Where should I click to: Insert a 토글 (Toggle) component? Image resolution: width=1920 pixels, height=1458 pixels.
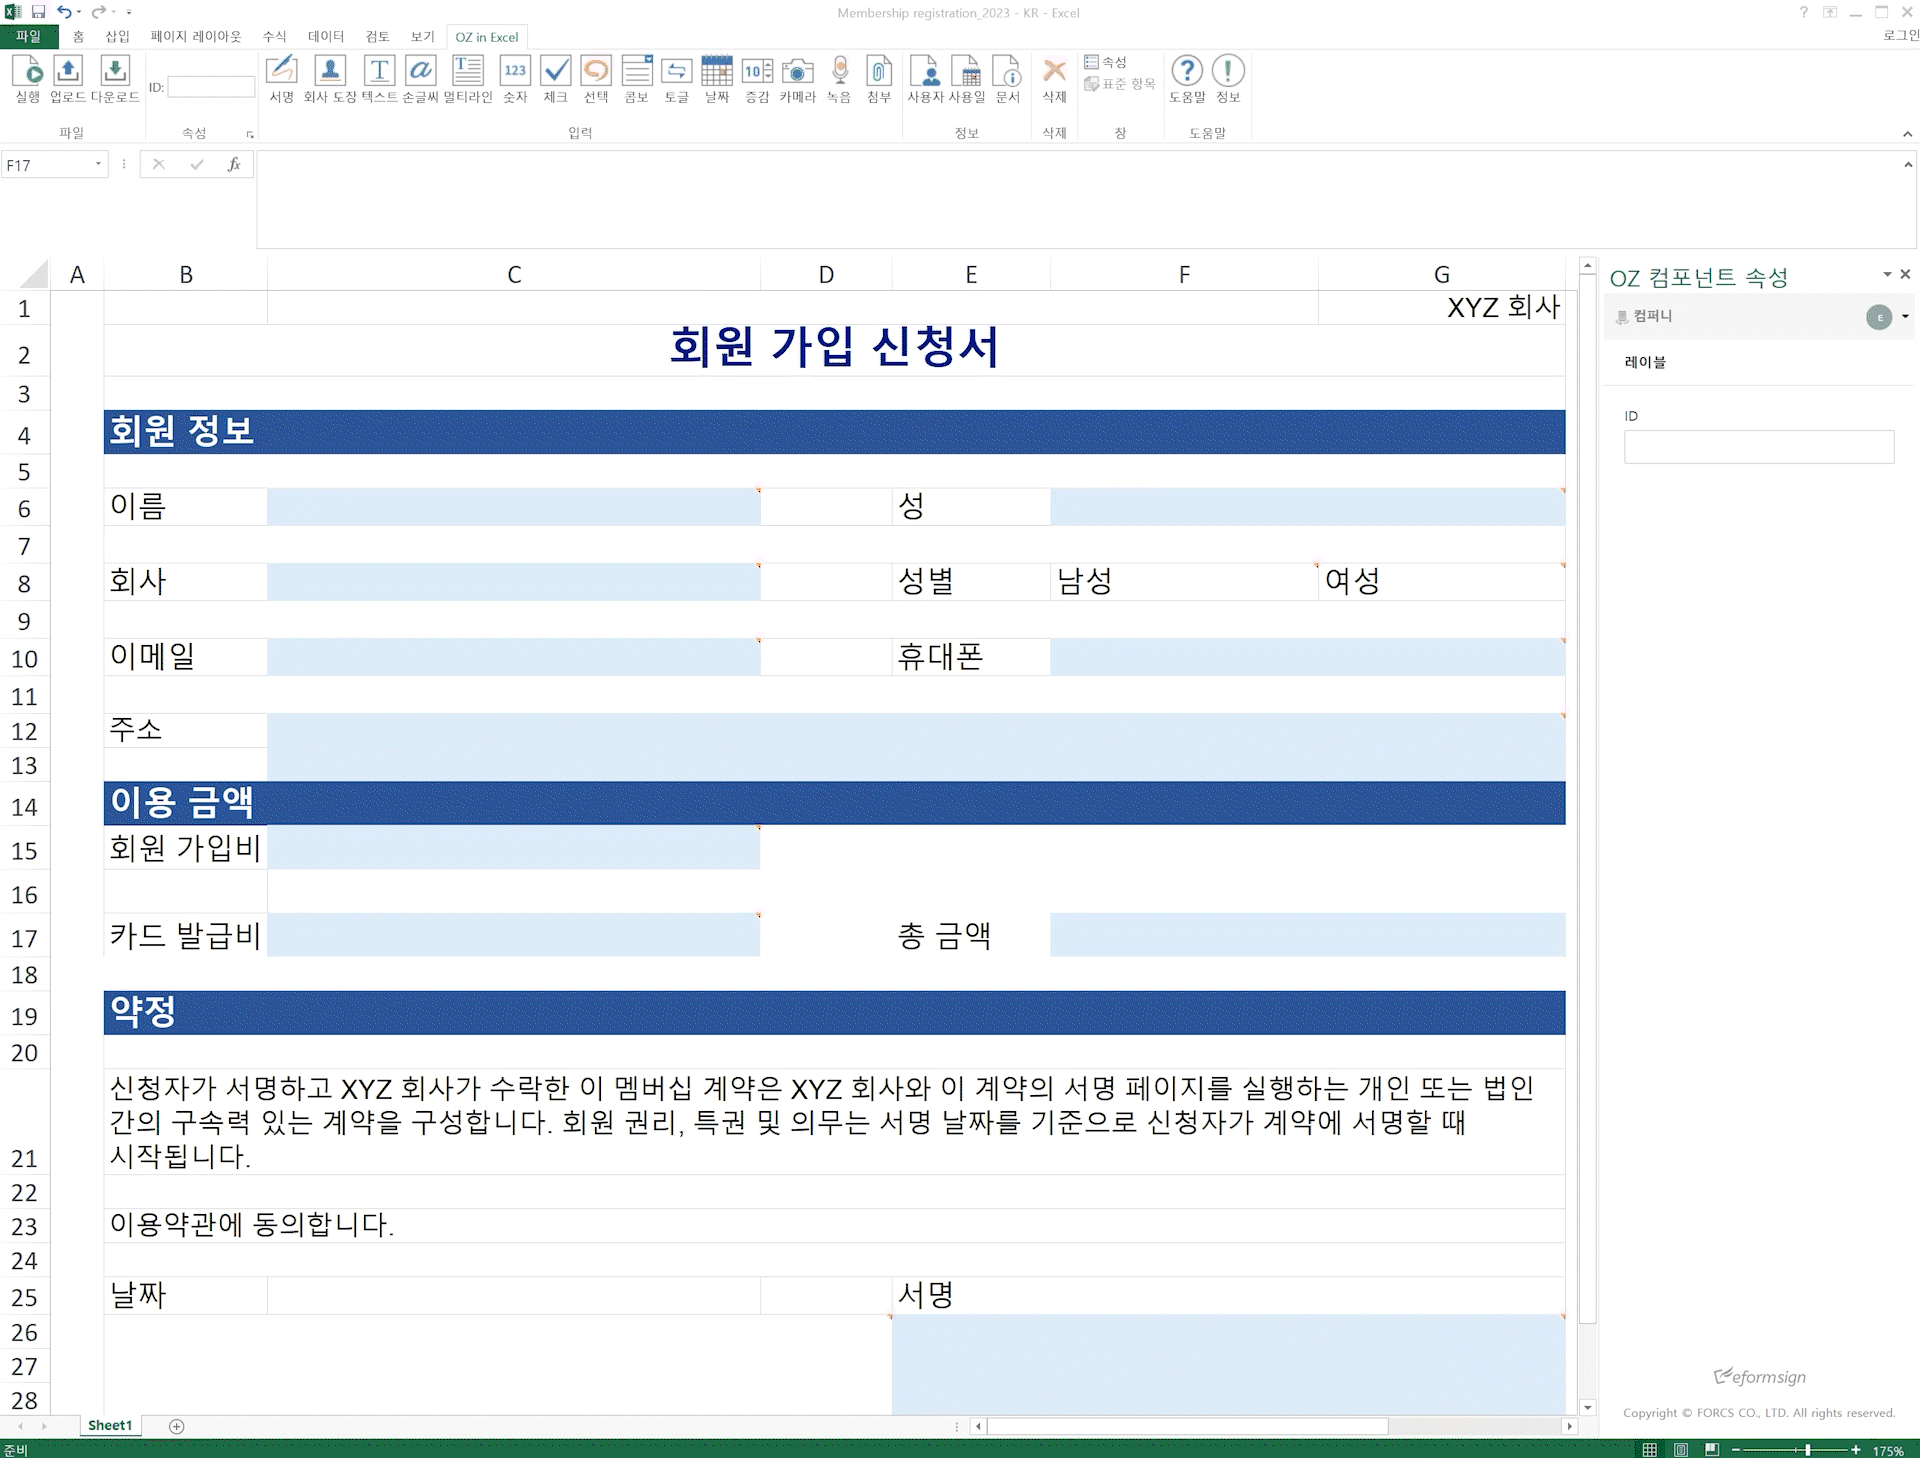point(677,79)
